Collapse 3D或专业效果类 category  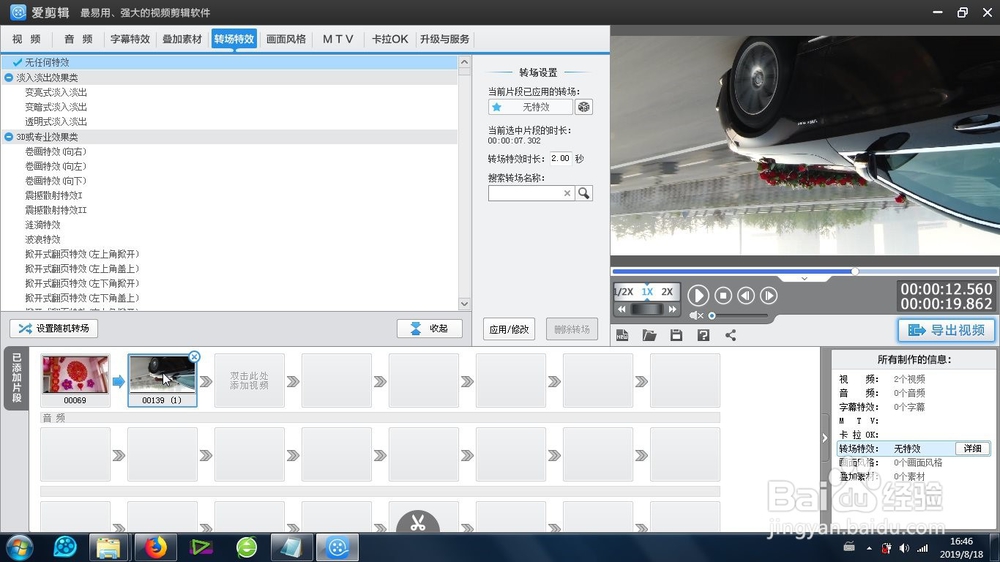pos(8,137)
